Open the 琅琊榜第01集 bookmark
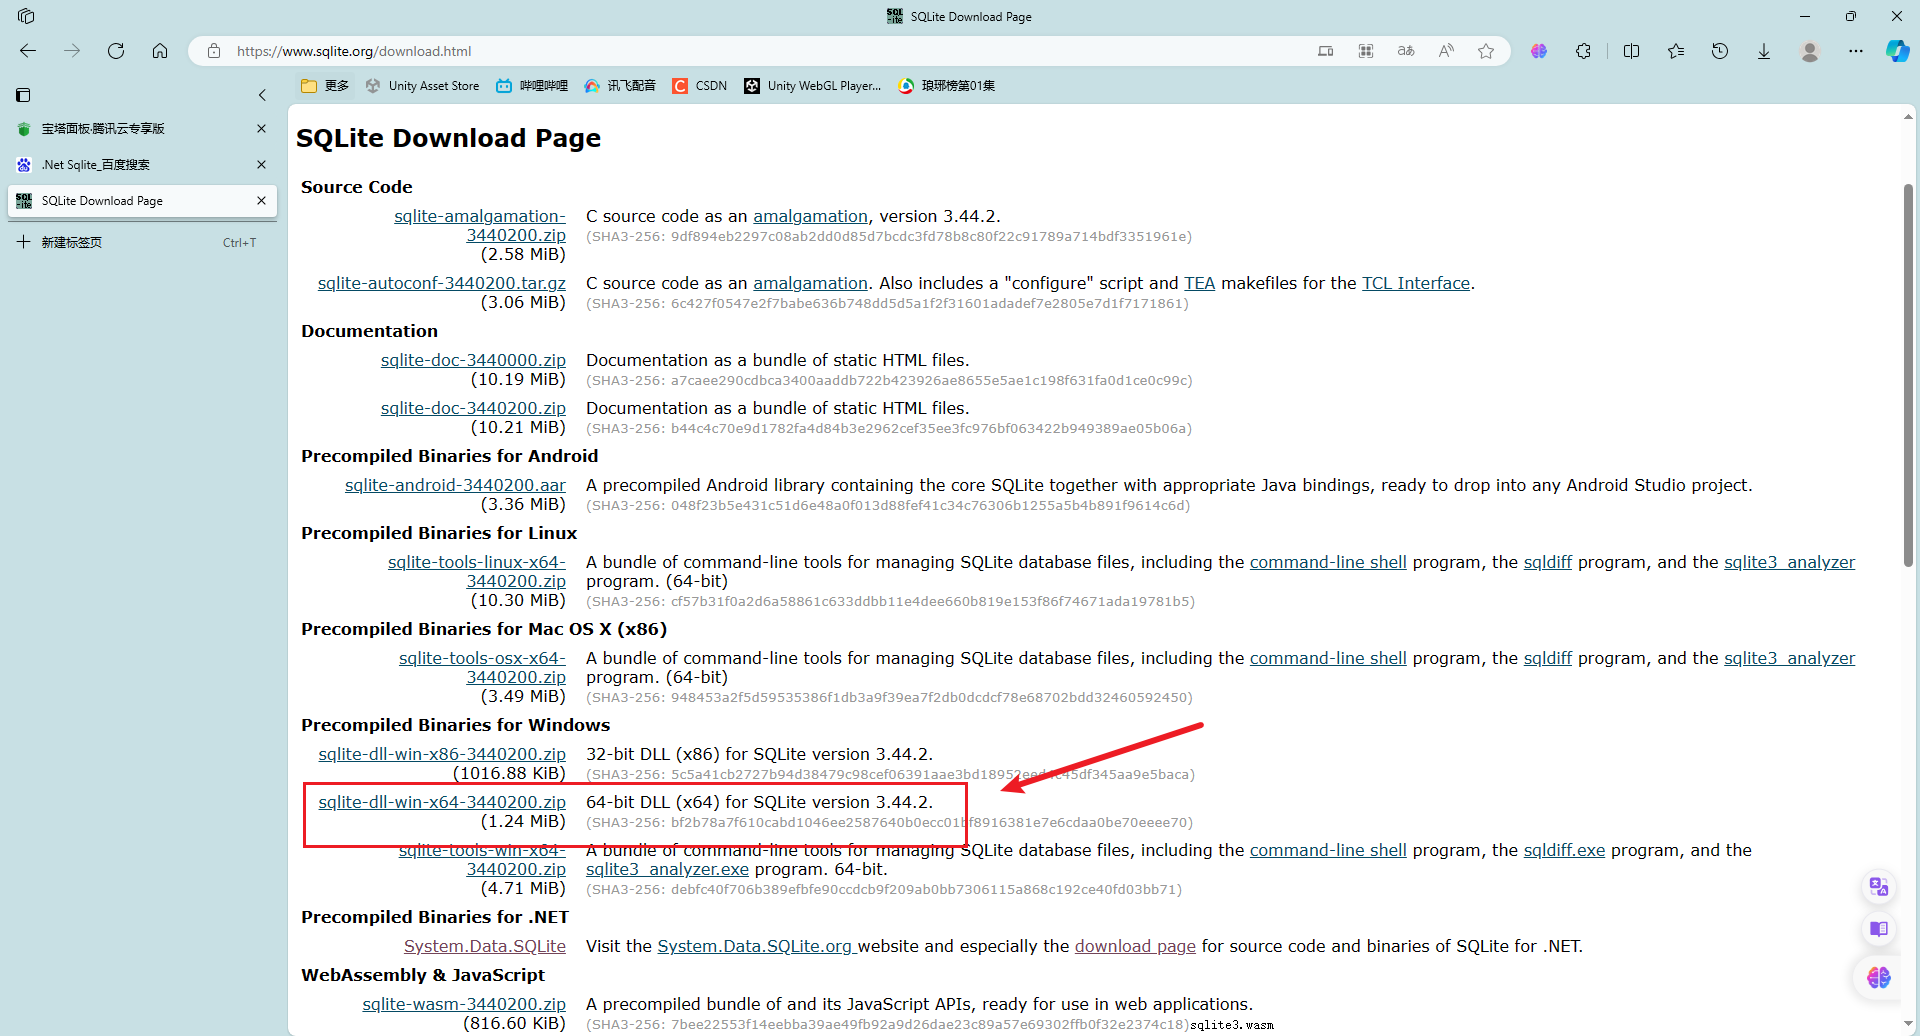The height and width of the screenshot is (1036, 1920). (947, 86)
